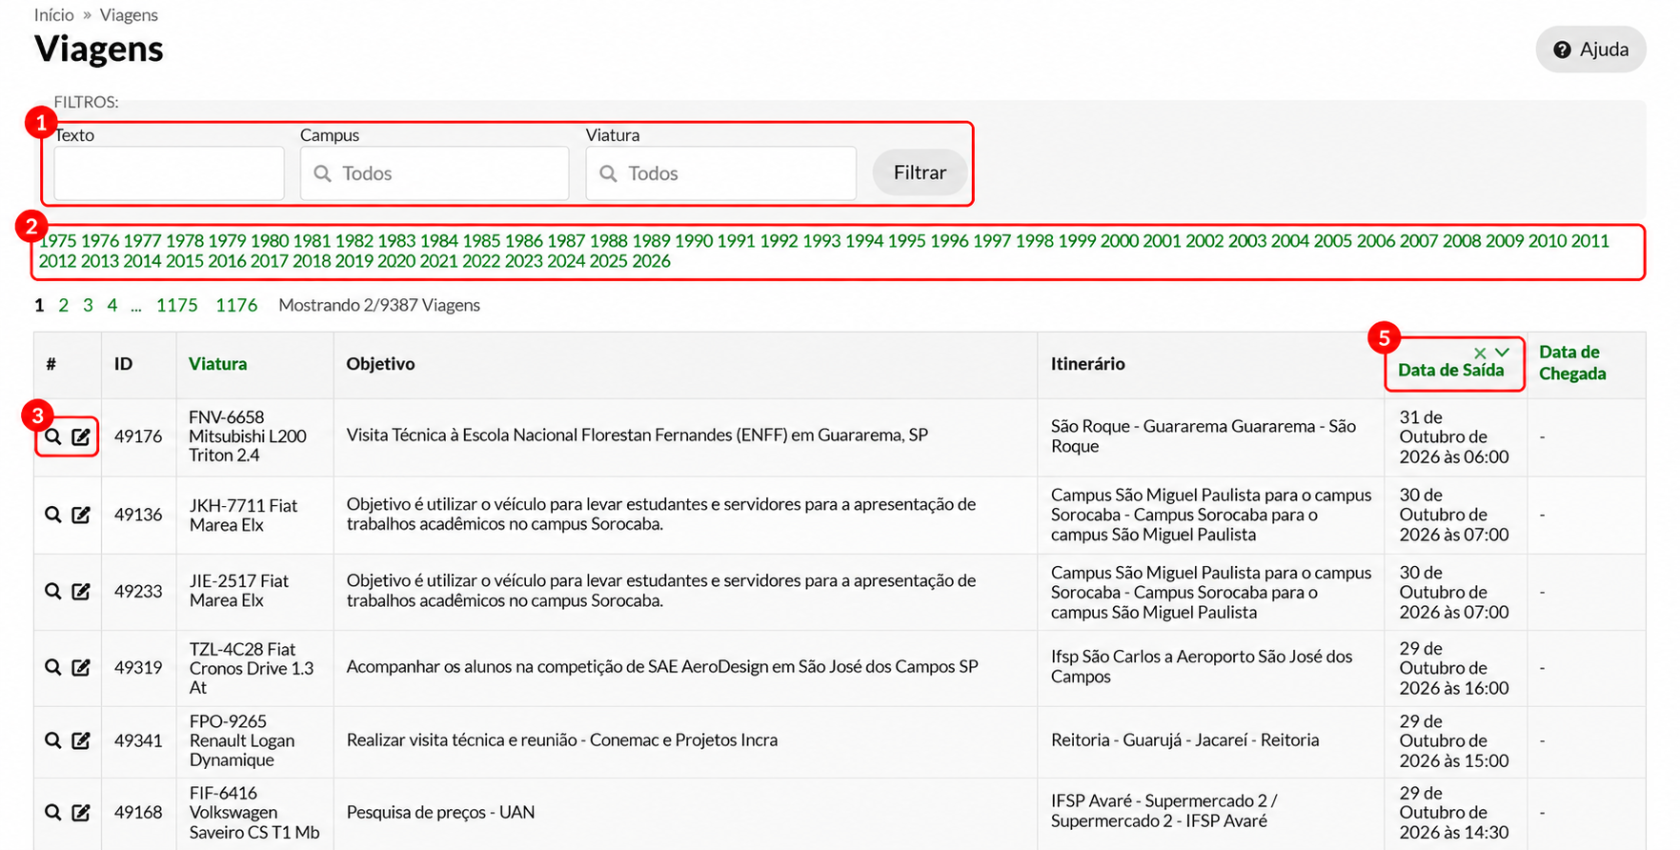This screenshot has width=1680, height=850.
Task: Open the view icon for trip 49168
Action: pyautogui.click(x=53, y=812)
